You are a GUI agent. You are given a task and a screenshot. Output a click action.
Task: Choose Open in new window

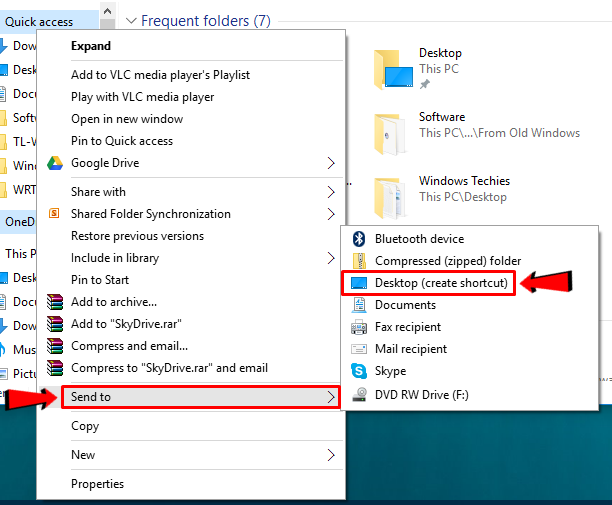coord(191,119)
